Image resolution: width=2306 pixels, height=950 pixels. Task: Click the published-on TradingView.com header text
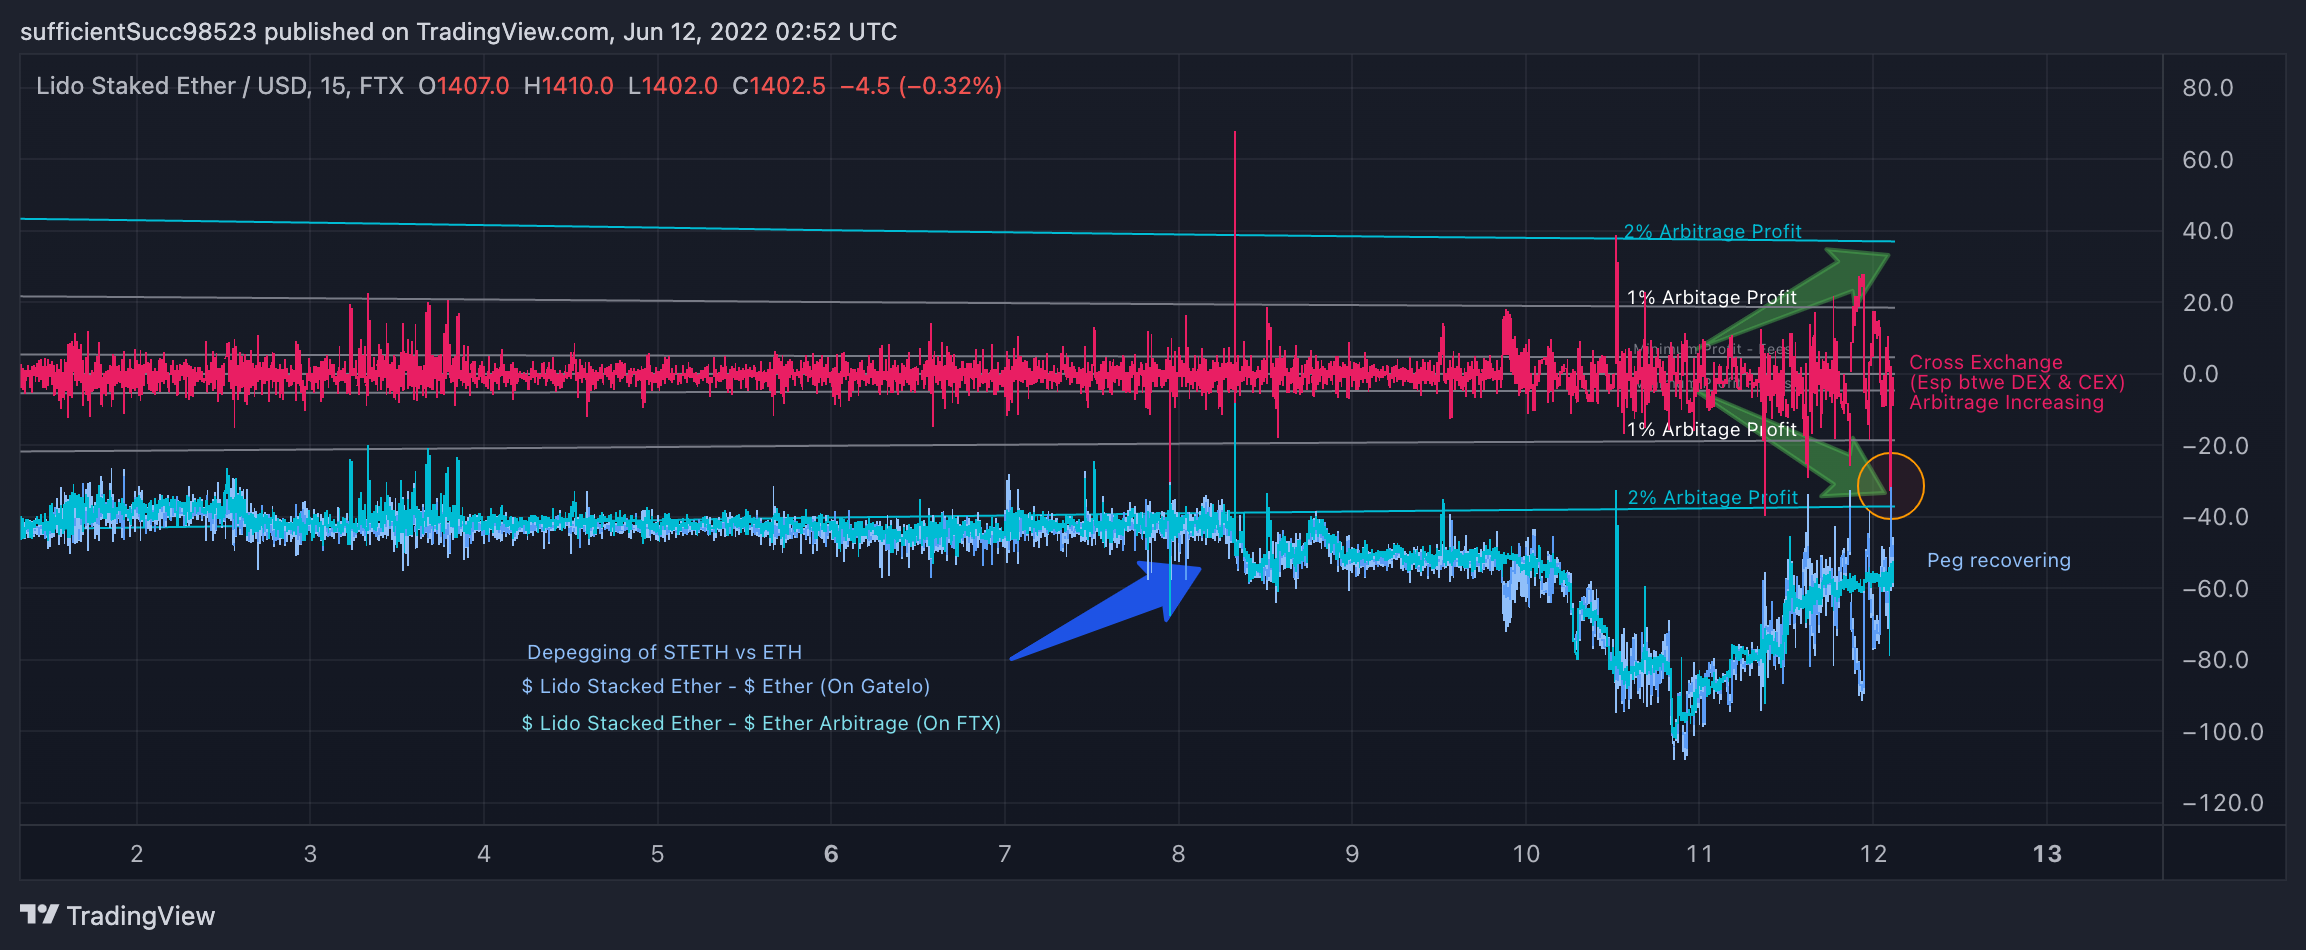point(458,32)
